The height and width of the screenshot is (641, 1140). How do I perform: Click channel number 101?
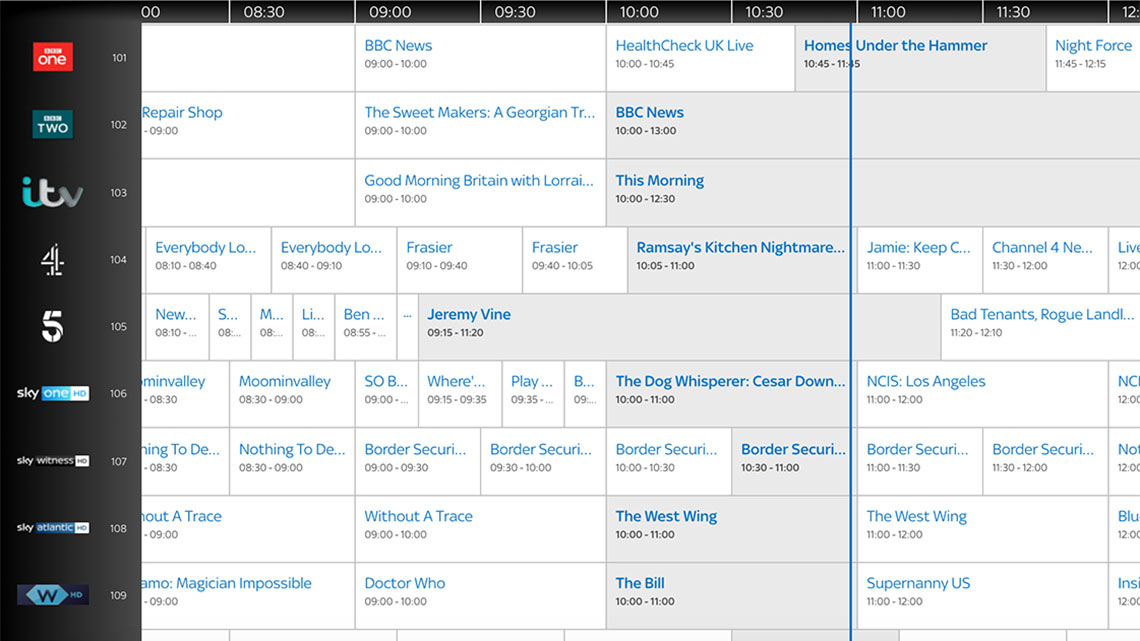click(119, 58)
